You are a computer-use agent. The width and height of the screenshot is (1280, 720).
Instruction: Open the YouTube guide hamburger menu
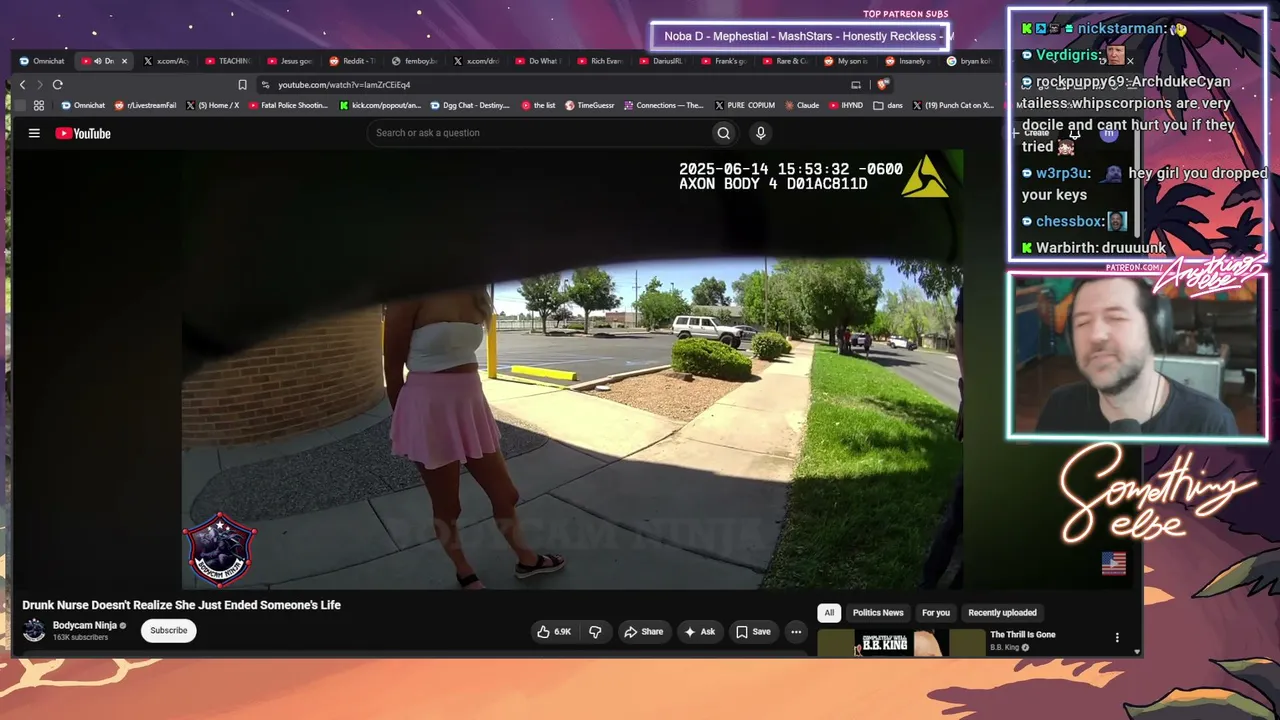(x=34, y=133)
